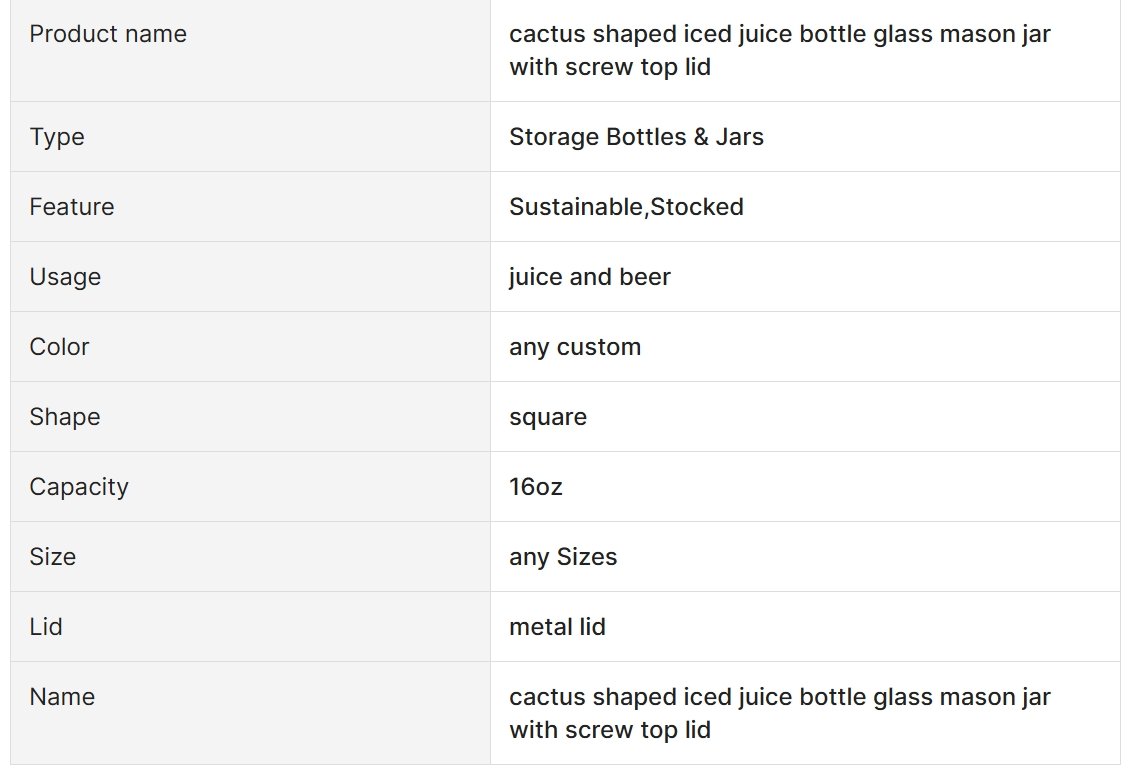Select the product name value at top

(780, 50)
